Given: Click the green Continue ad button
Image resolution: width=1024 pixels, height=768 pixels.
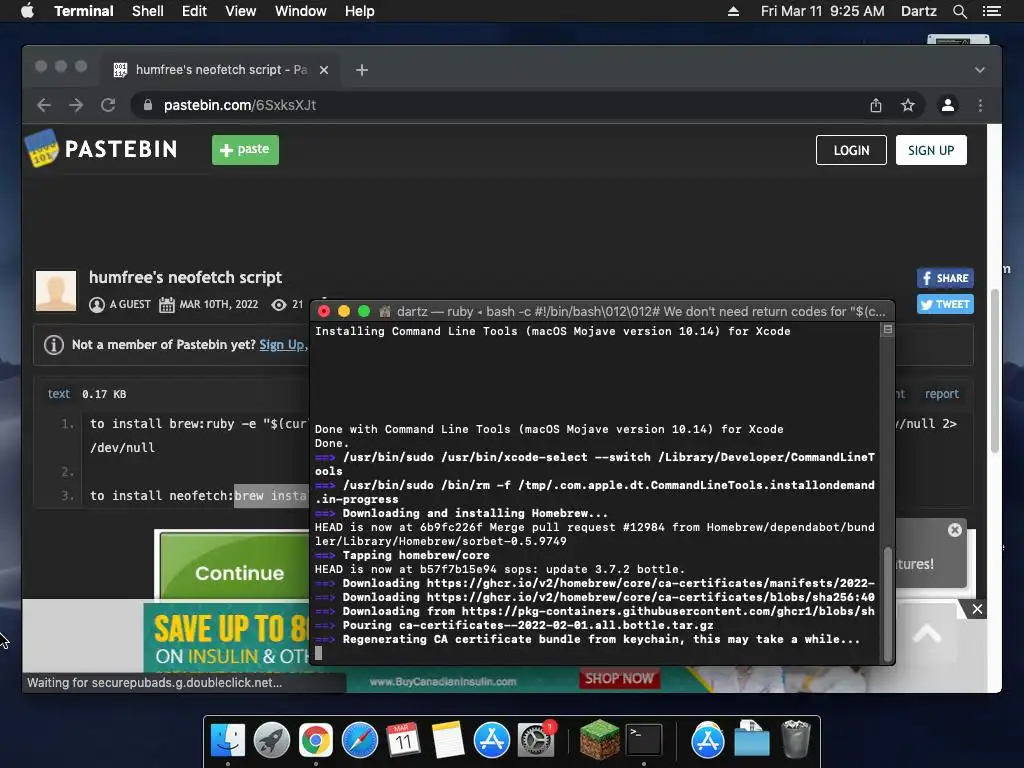Looking at the screenshot, I should (x=235, y=566).
